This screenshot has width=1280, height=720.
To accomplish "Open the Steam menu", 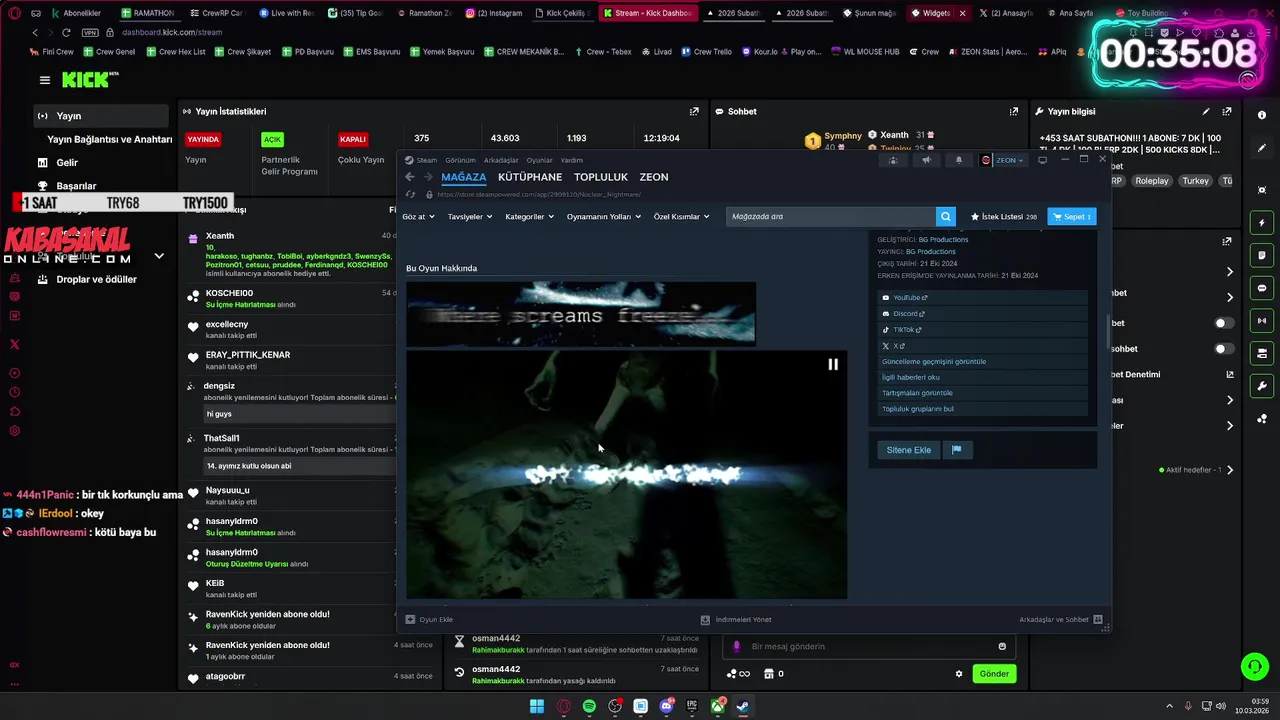I will coord(427,160).
